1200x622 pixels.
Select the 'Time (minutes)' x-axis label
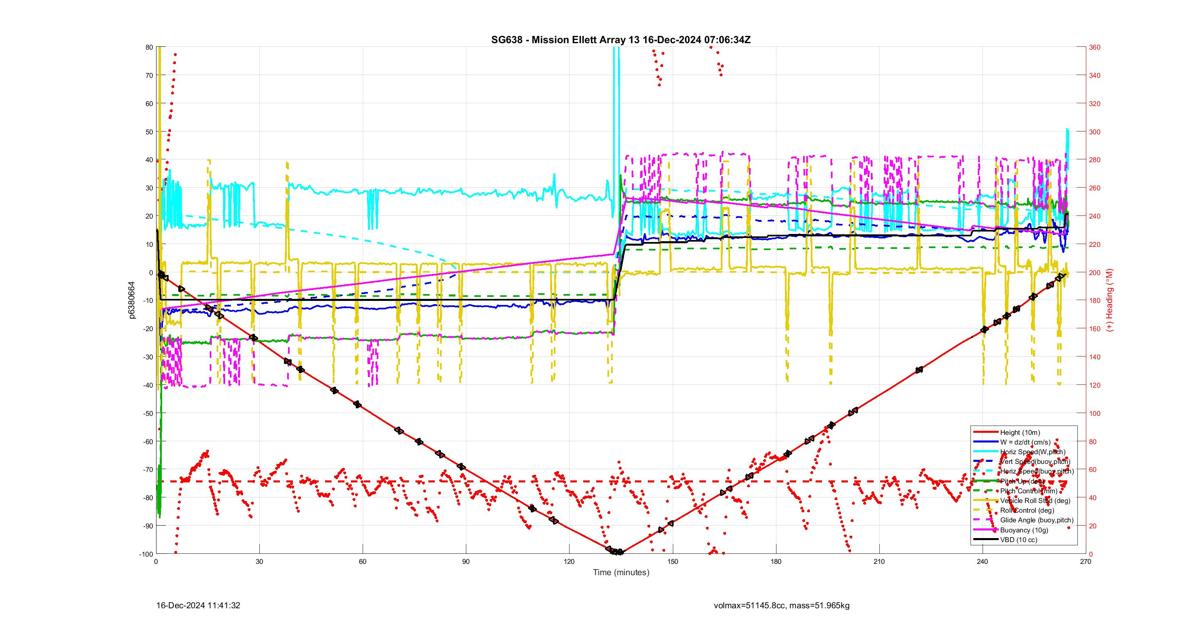pos(620,573)
